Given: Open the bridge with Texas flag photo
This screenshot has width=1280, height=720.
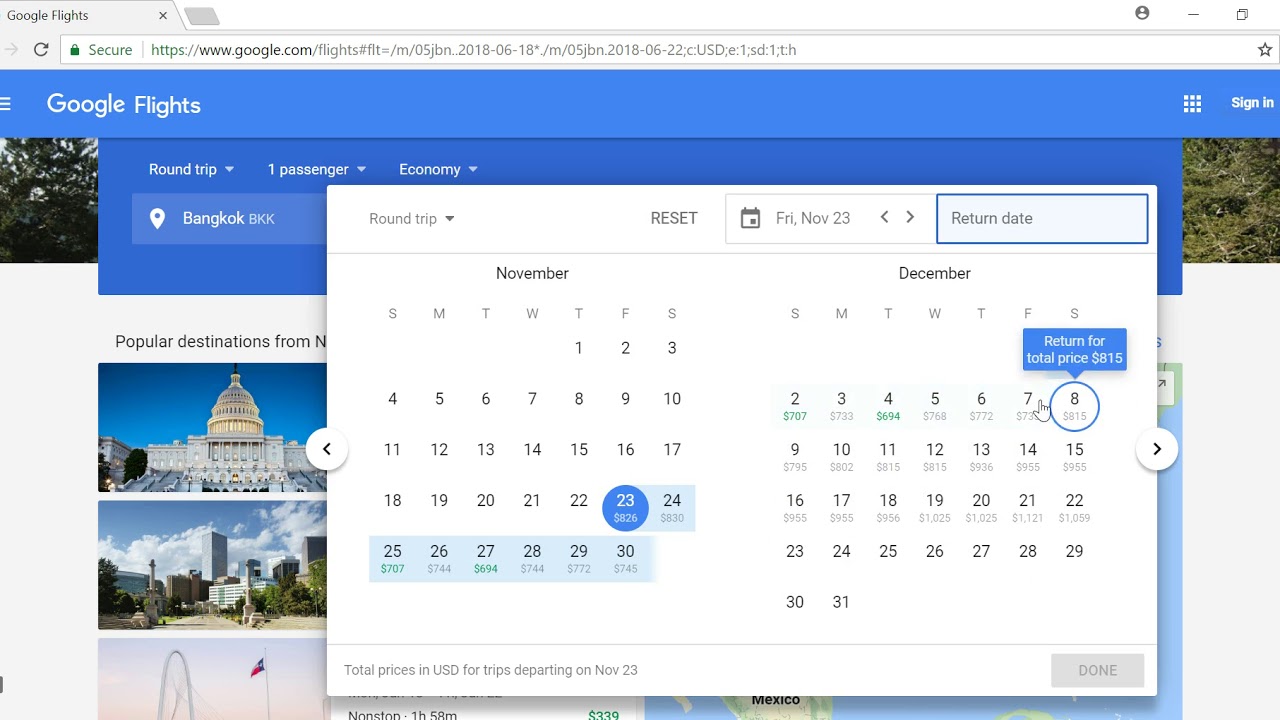Looking at the screenshot, I should (212, 679).
